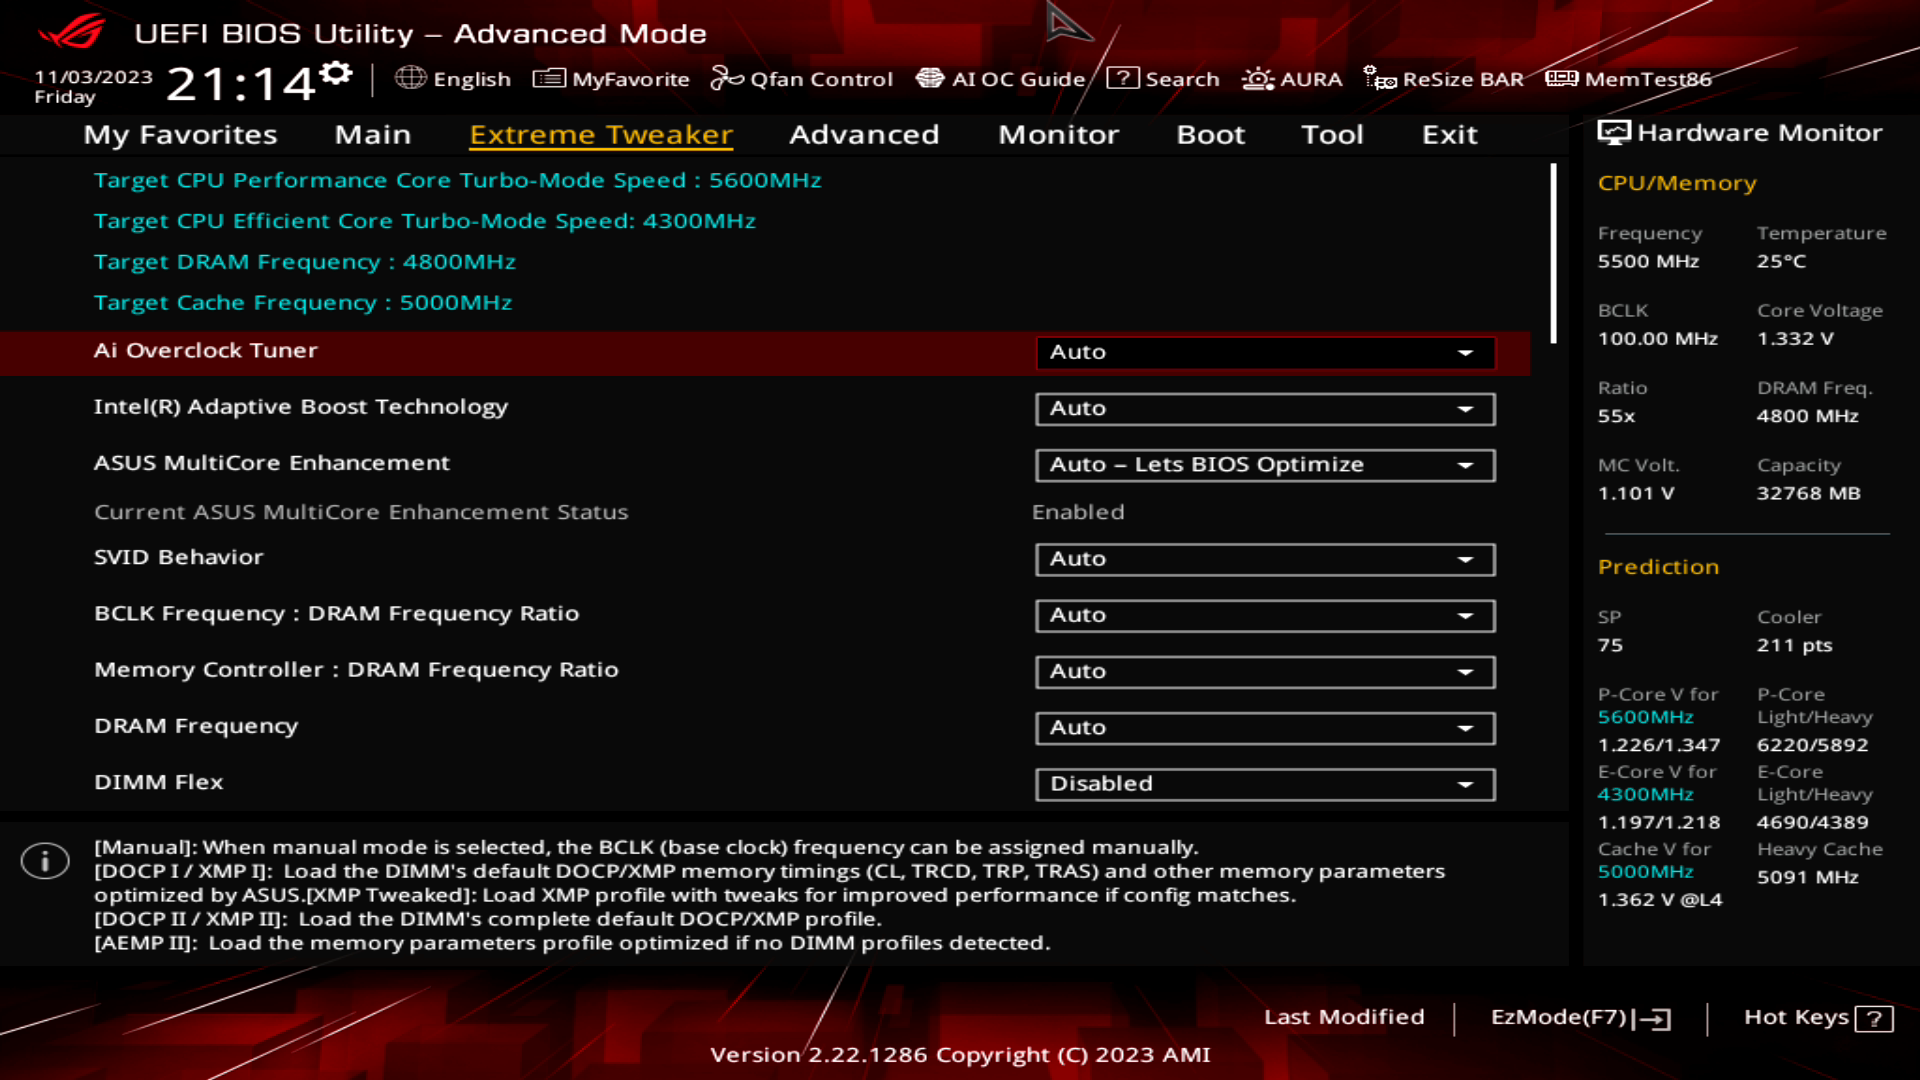Switch to EzMode(F7)

click(1580, 1018)
